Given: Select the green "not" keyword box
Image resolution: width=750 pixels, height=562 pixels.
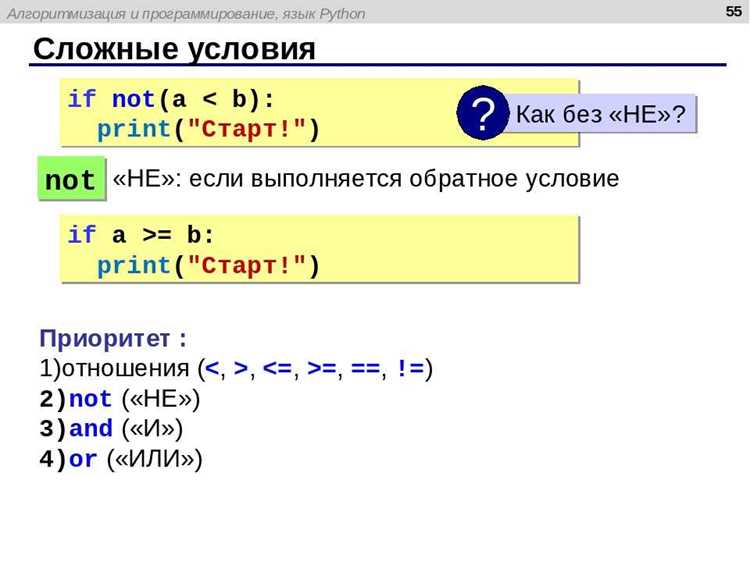Looking at the screenshot, I should point(71,179).
